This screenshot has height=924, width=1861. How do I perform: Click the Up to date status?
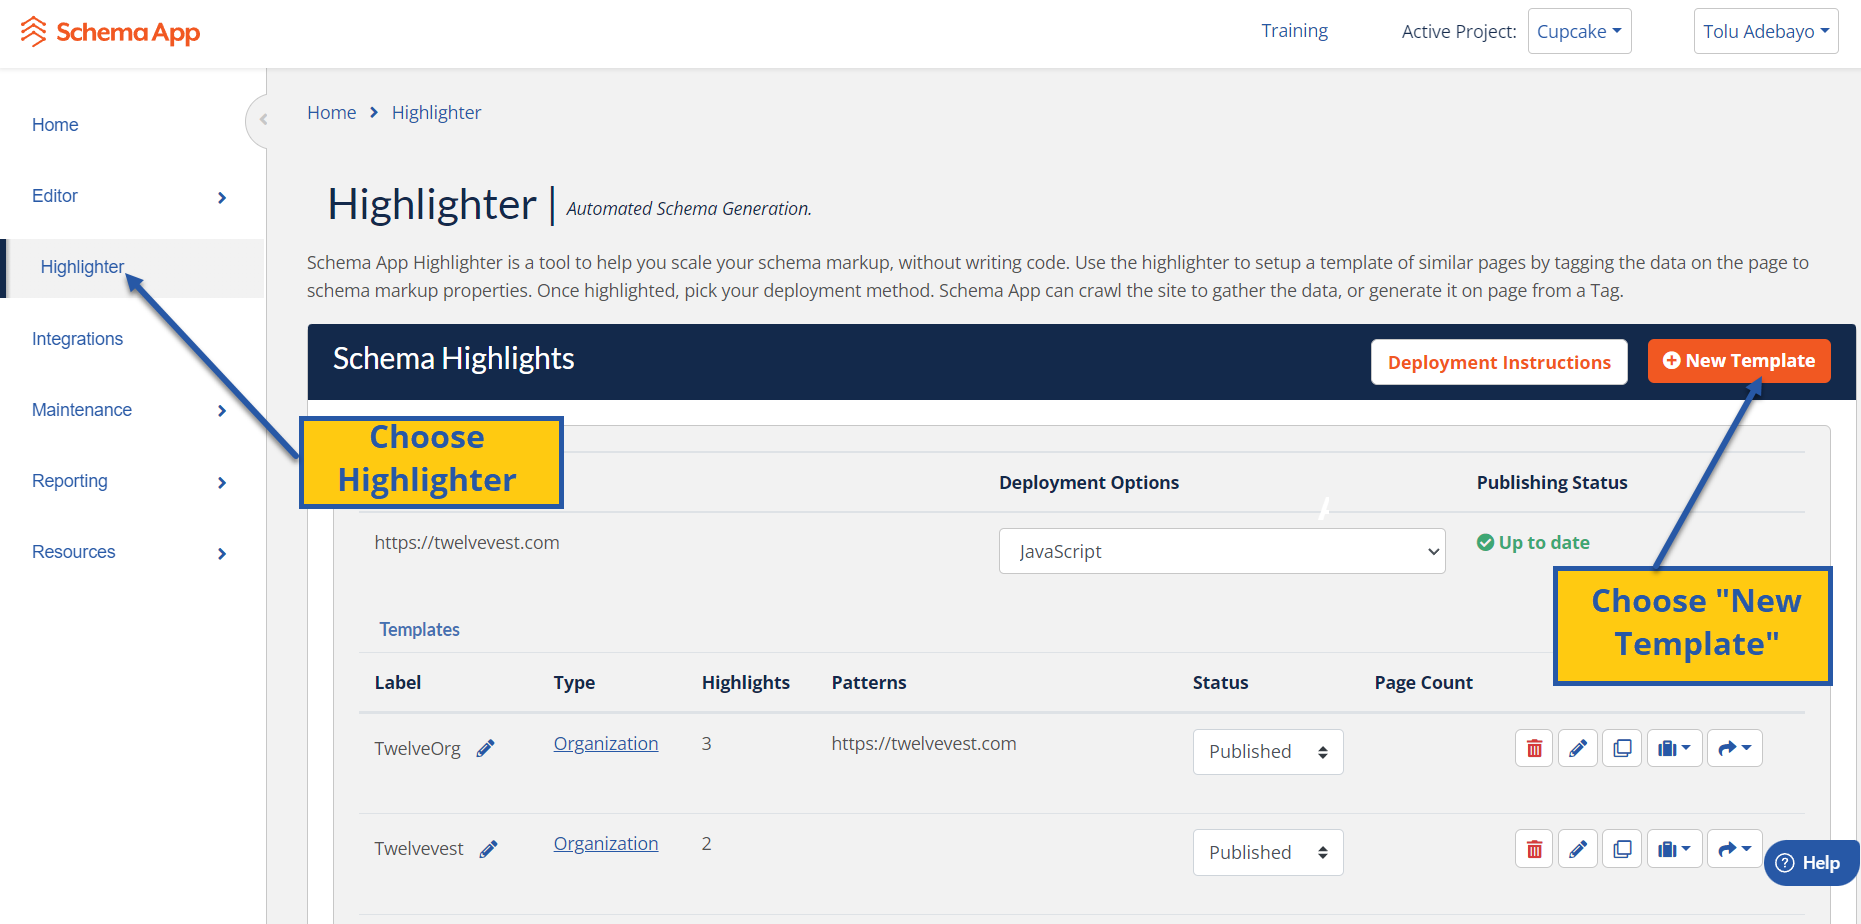1533,542
